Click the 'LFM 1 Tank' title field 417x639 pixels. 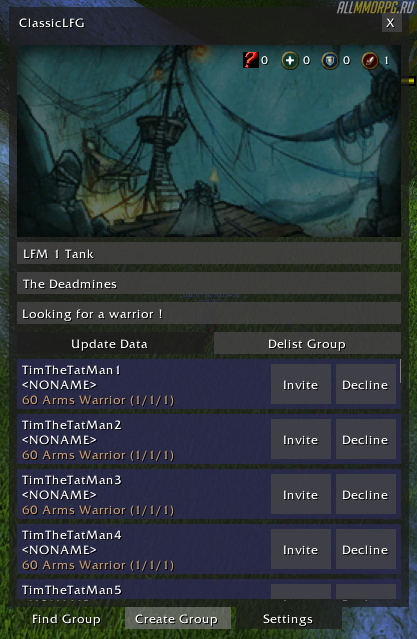[x=209, y=253]
